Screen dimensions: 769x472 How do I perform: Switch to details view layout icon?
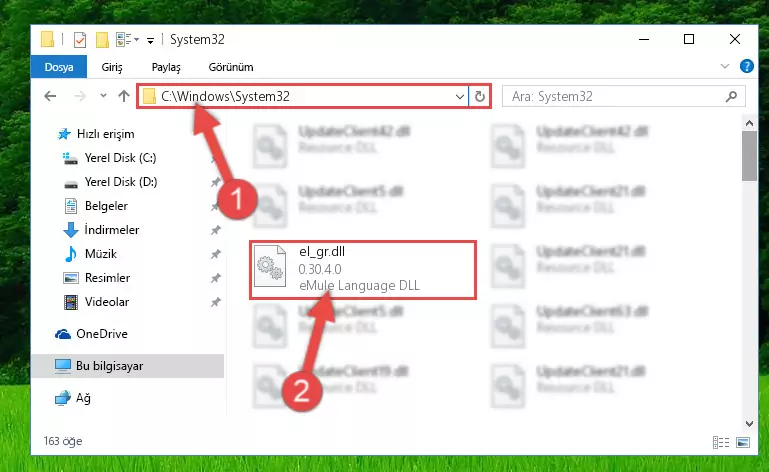pos(720,442)
